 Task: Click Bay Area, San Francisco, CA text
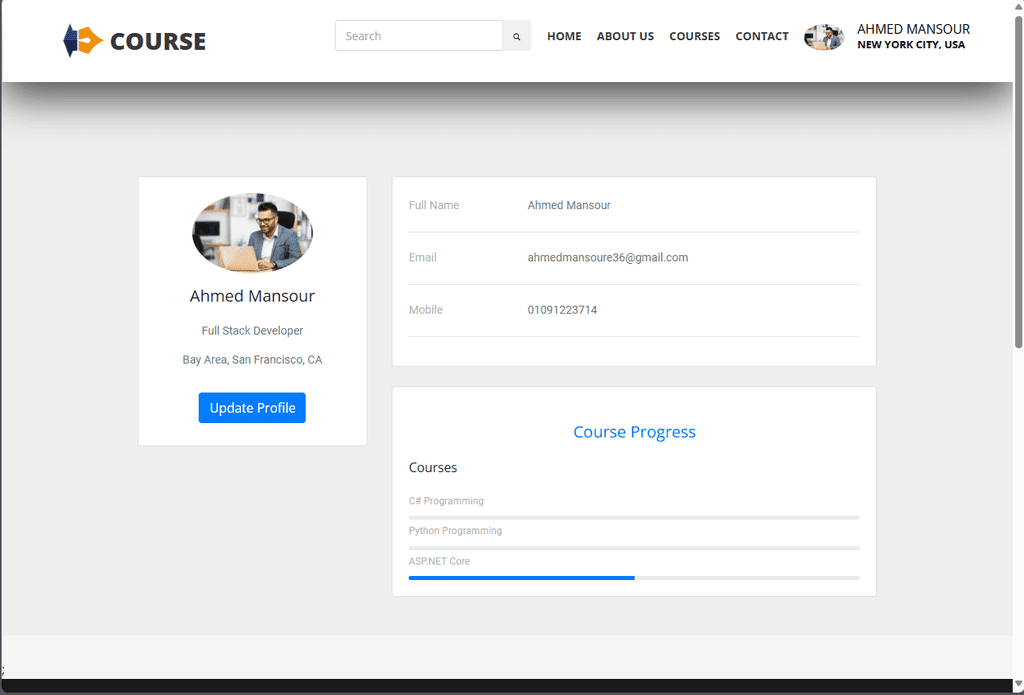(252, 360)
